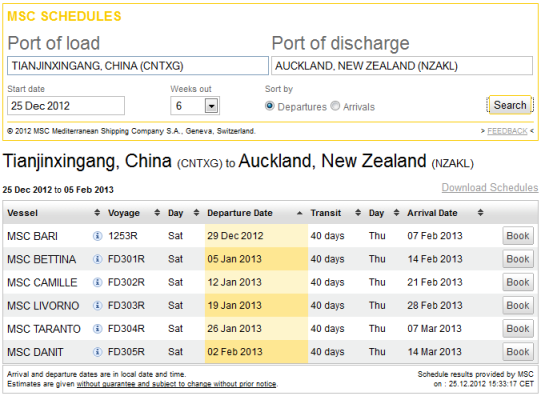Select Arrivals sort radio button
The width and height of the screenshot is (541, 396).
(335, 106)
